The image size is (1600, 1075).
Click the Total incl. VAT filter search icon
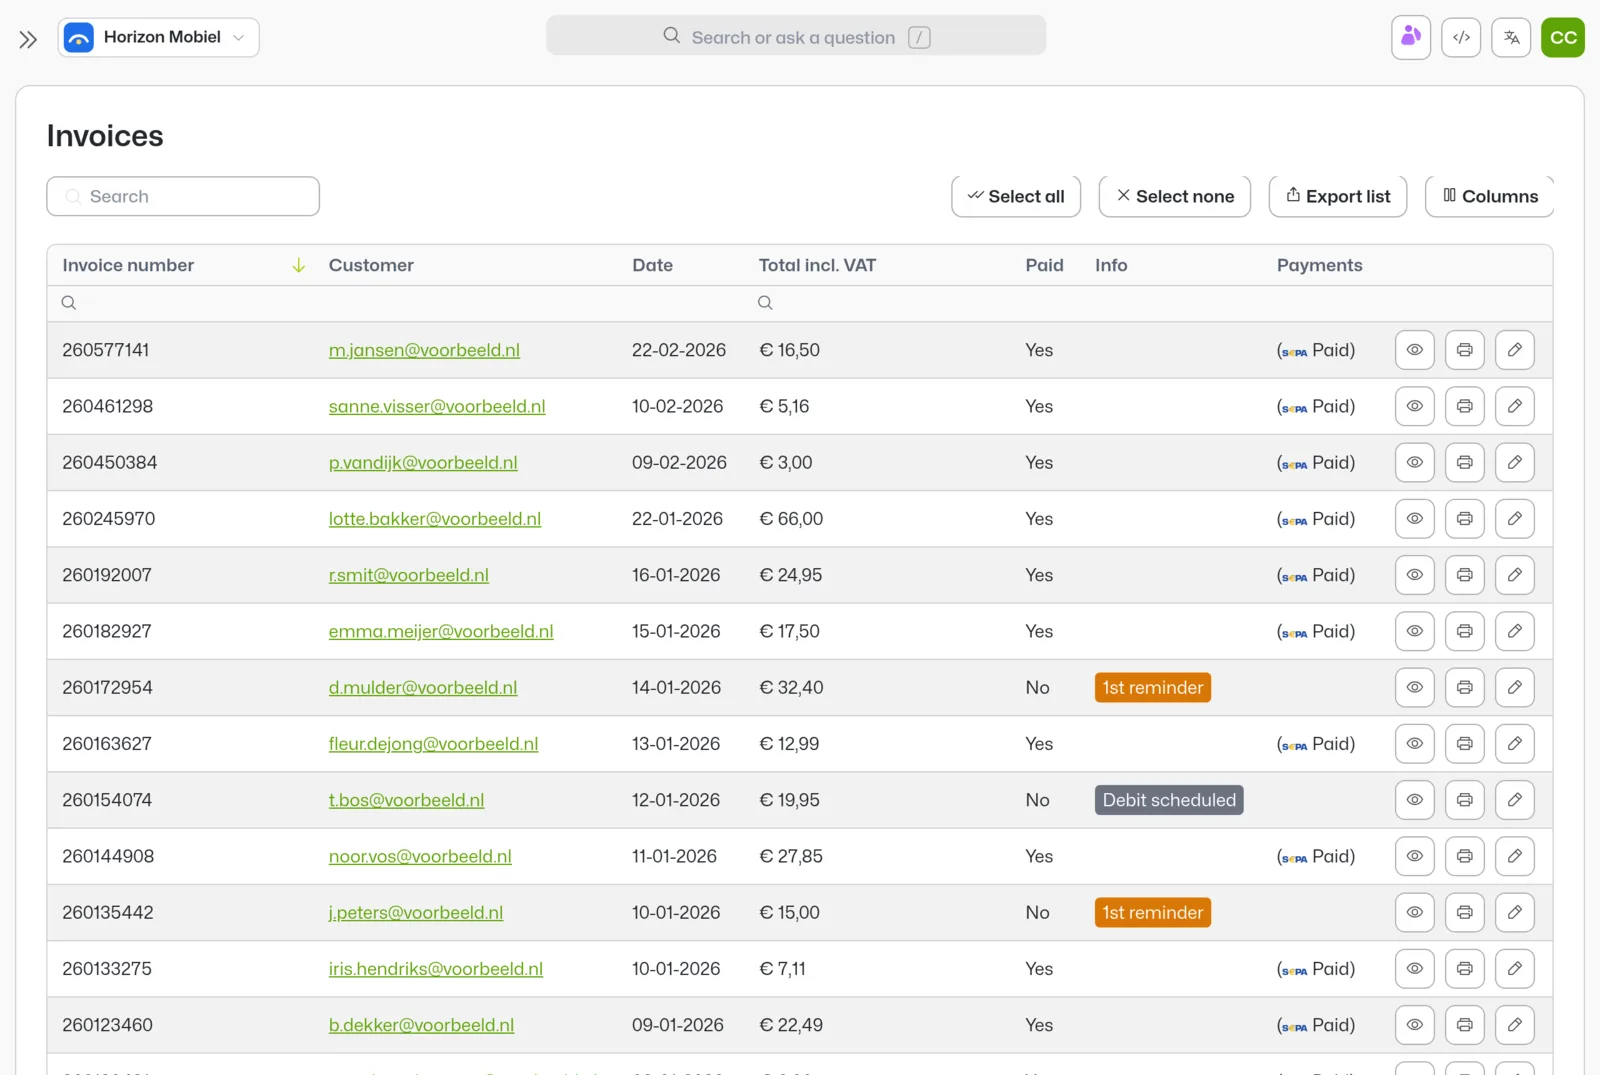tap(765, 303)
